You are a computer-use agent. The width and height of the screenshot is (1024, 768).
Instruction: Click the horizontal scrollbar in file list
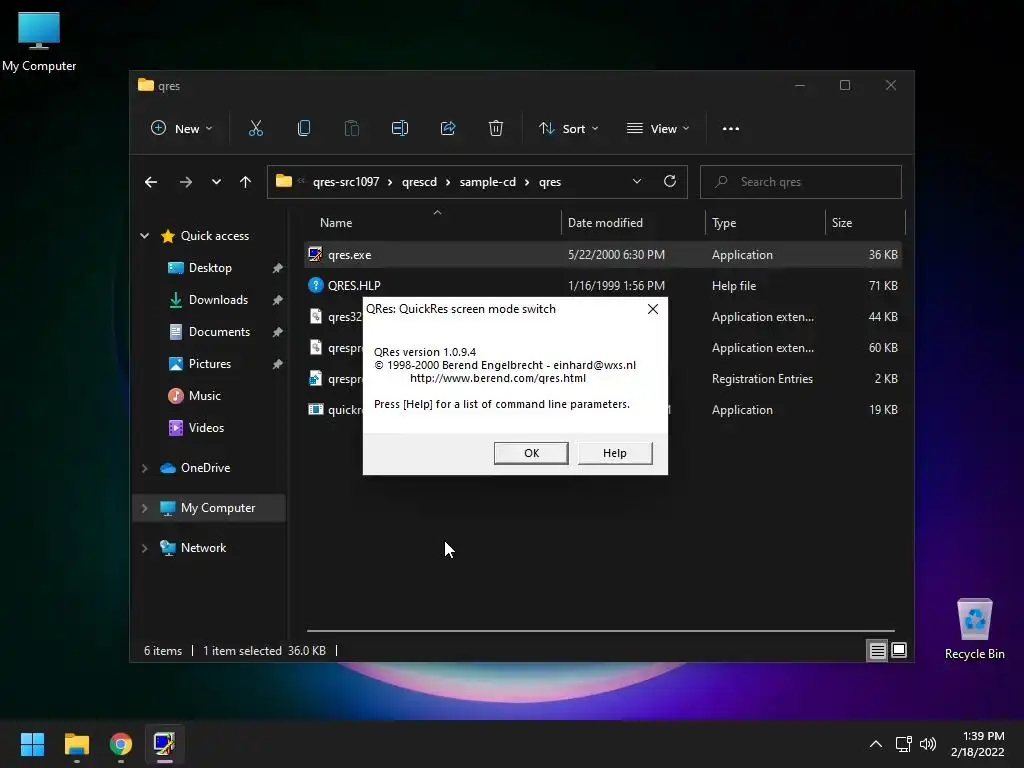[x=600, y=631]
